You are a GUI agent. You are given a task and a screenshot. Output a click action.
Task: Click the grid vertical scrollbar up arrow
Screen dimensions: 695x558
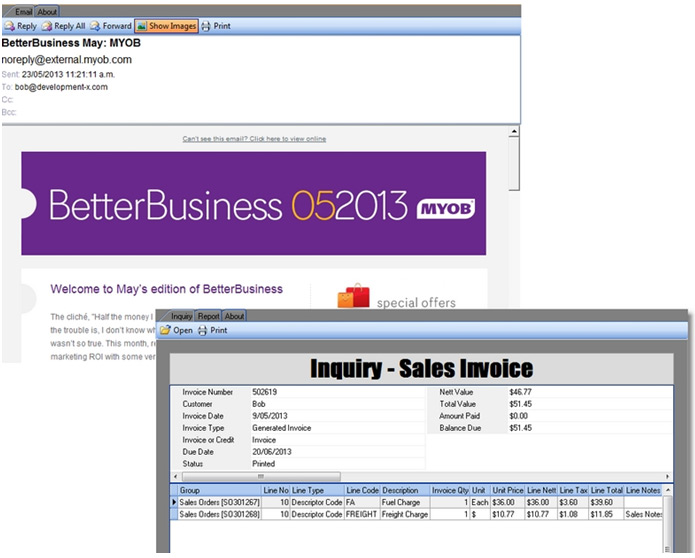(668, 490)
